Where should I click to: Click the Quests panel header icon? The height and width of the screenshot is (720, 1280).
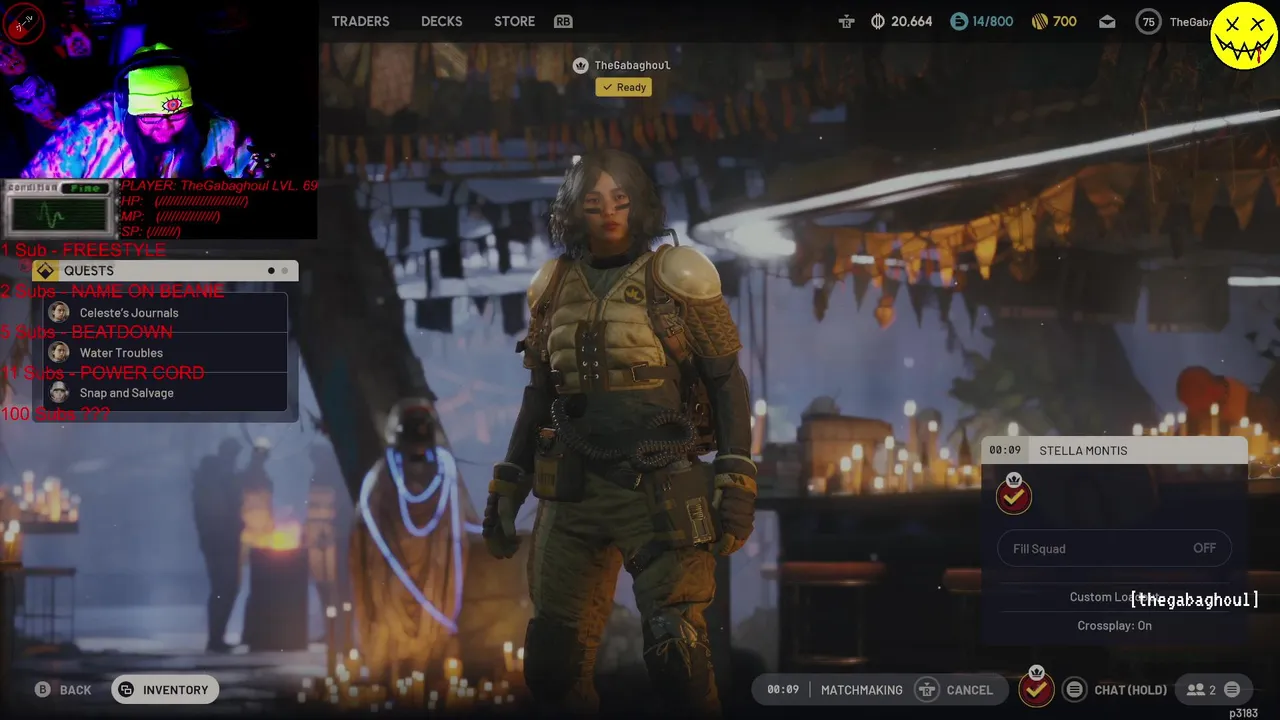tap(45, 271)
